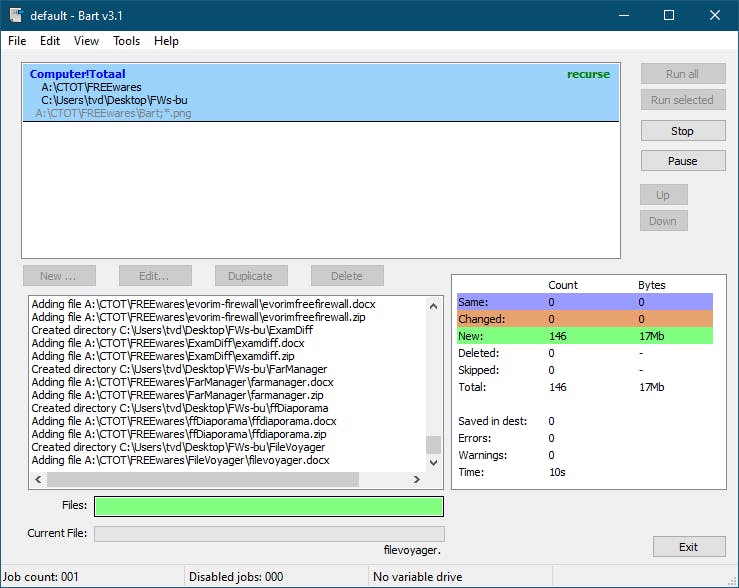Image resolution: width=739 pixels, height=588 pixels.
Task: Click log line adding evorimfreefirewall.zip
Action: [x=198, y=317]
